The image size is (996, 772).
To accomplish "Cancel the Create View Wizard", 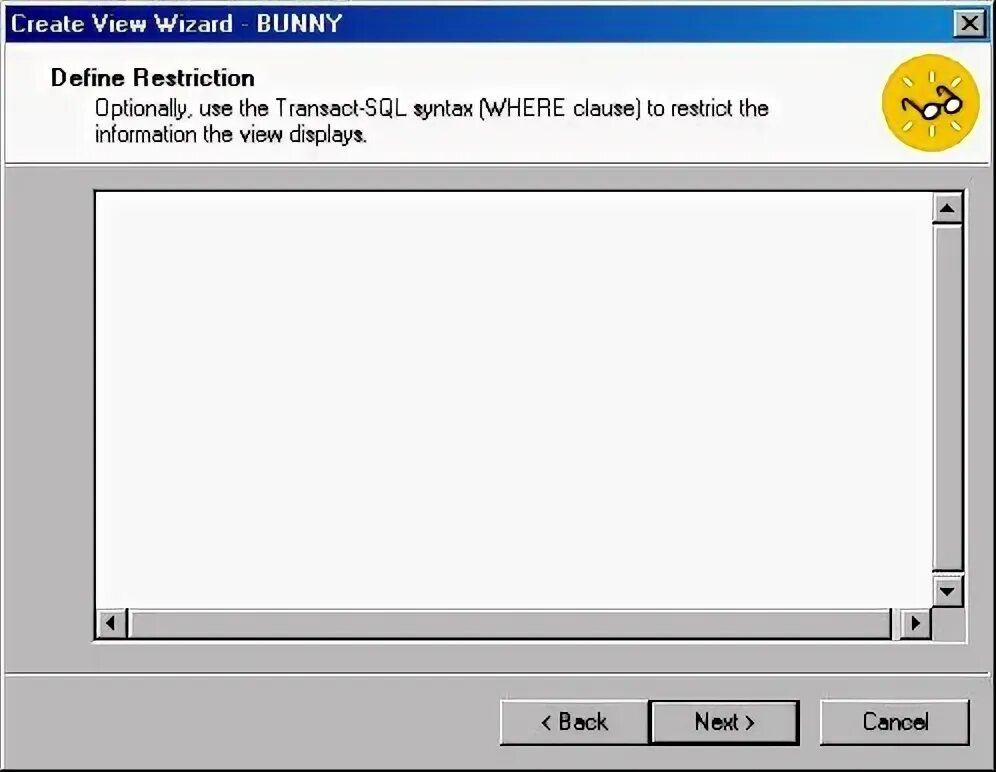I will (x=894, y=722).
